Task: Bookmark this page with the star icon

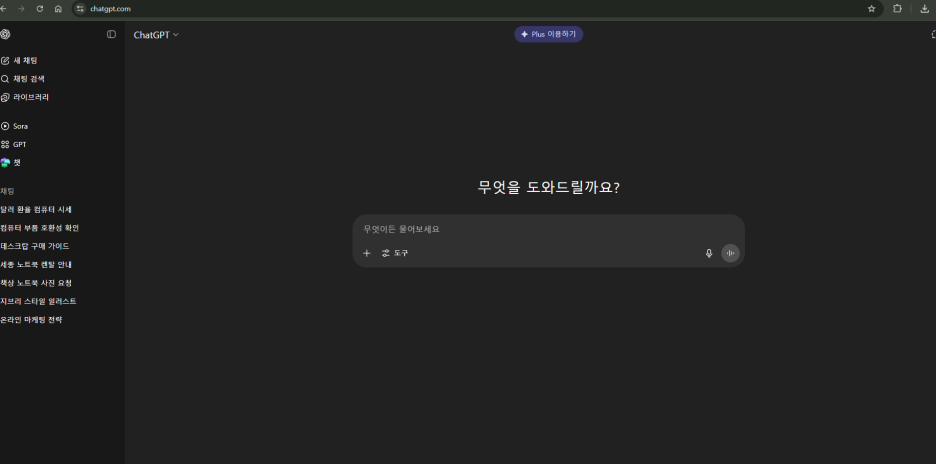Action: point(872,8)
